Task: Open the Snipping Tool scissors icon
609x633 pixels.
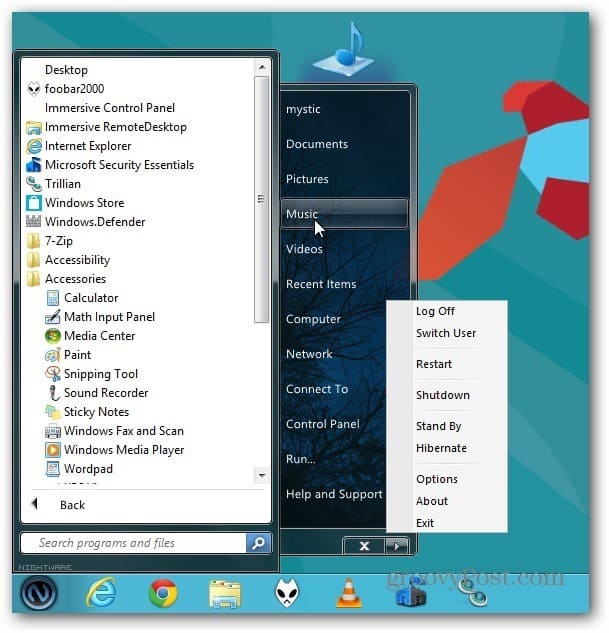Action: click(x=53, y=374)
